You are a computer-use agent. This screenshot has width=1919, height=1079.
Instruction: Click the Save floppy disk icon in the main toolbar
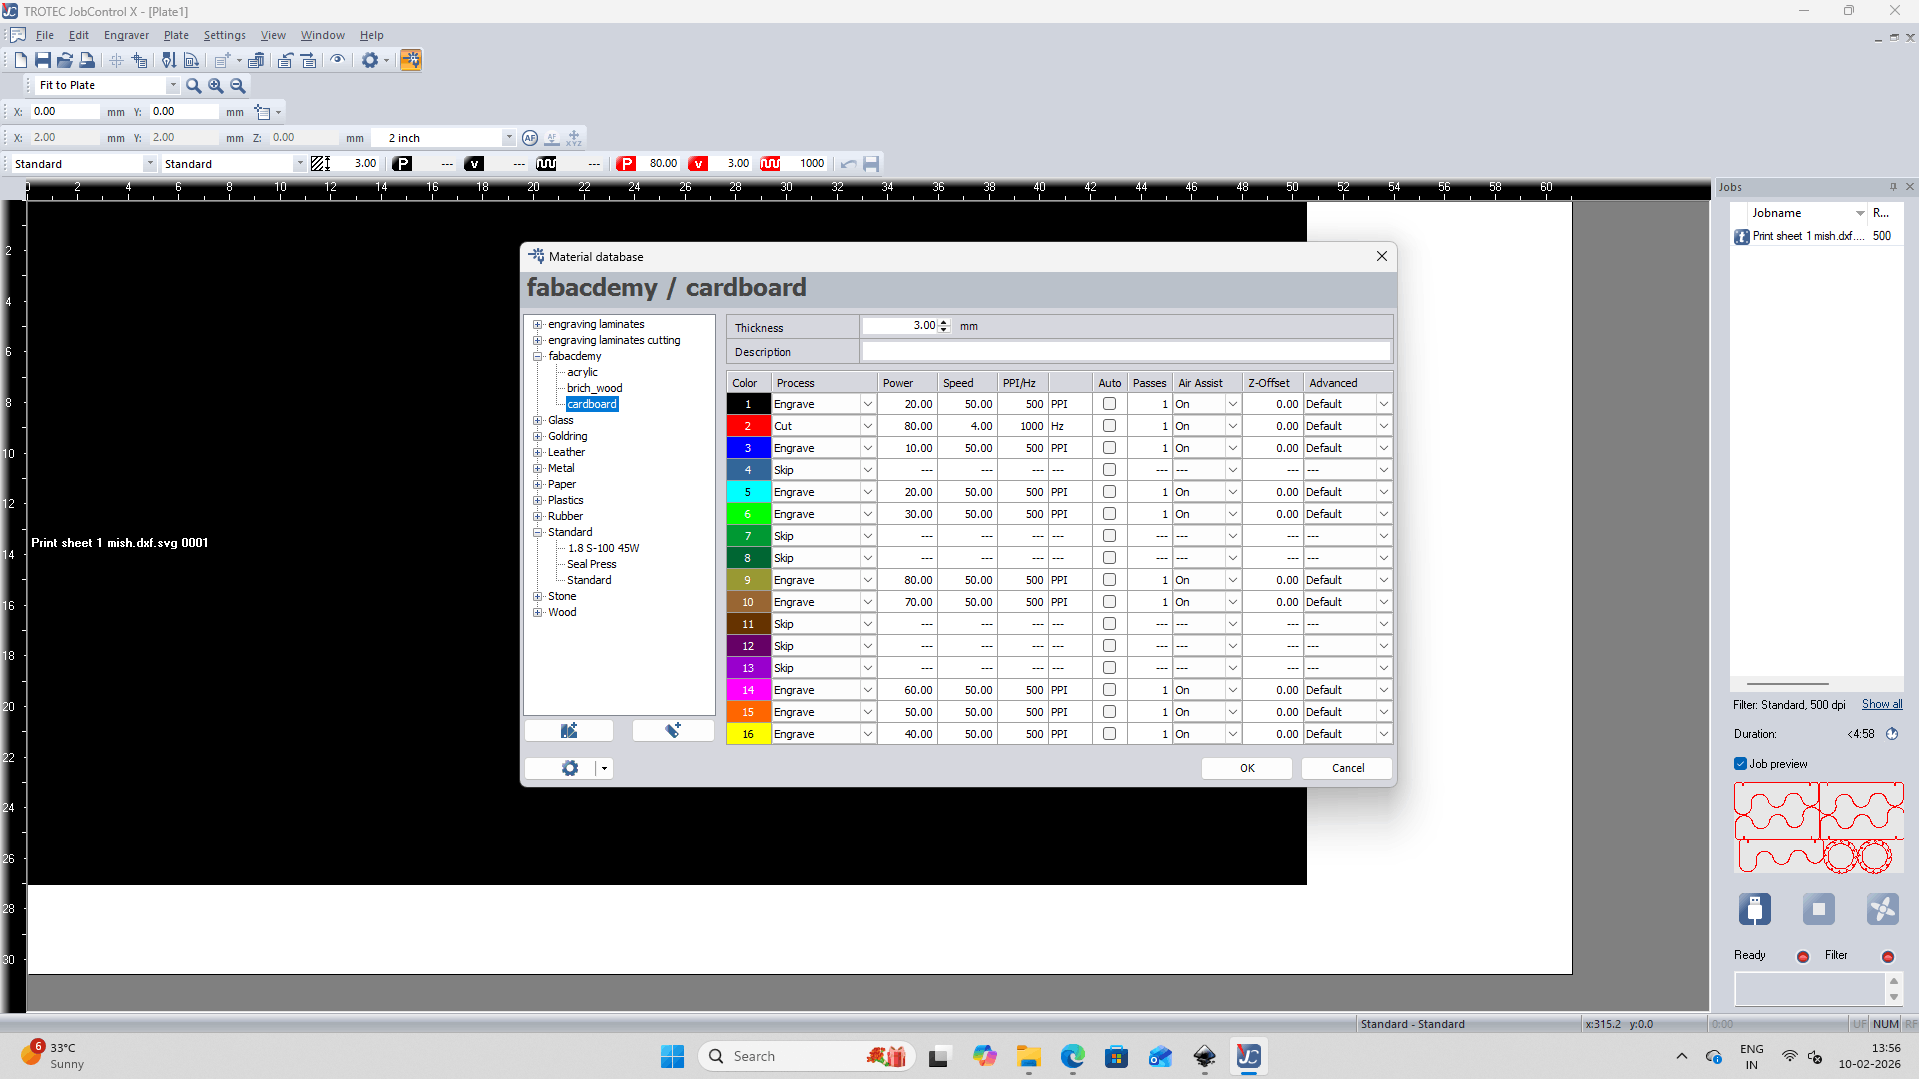pyautogui.click(x=43, y=60)
